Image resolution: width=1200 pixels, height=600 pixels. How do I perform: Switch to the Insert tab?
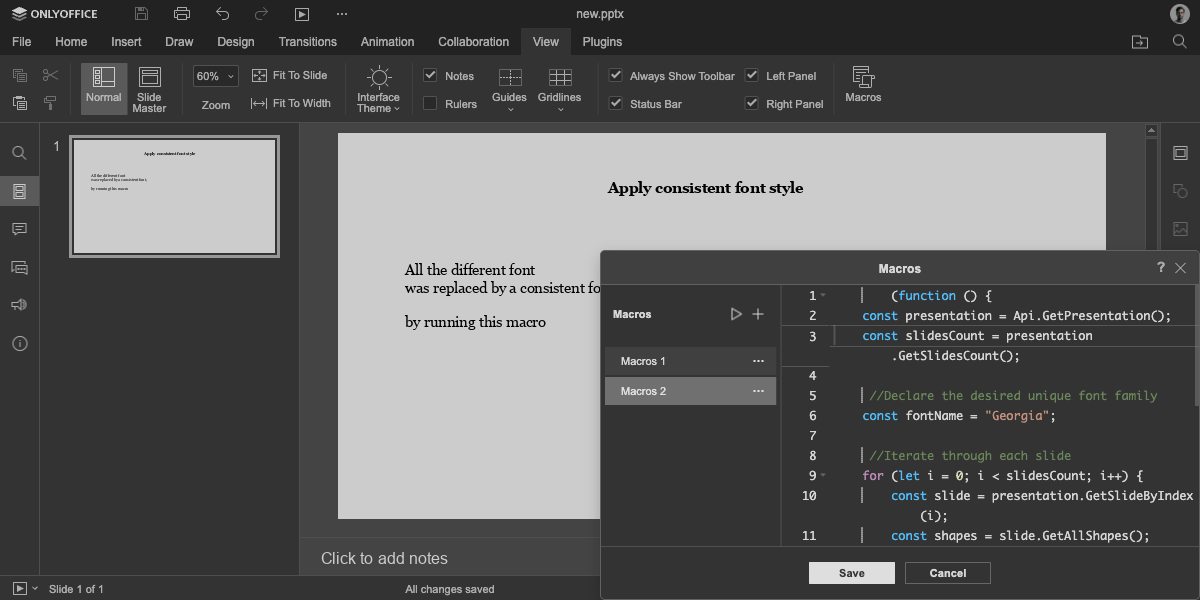point(126,42)
